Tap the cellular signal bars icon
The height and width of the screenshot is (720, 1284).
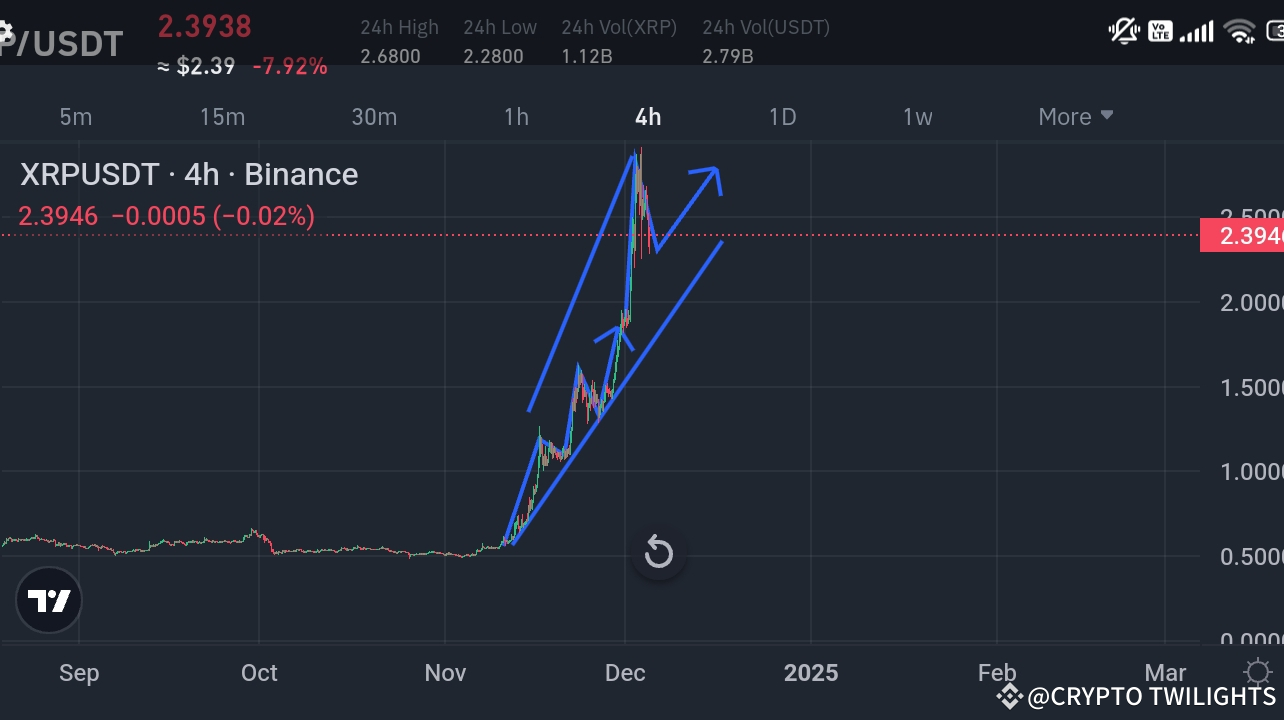pyautogui.click(x=1198, y=31)
